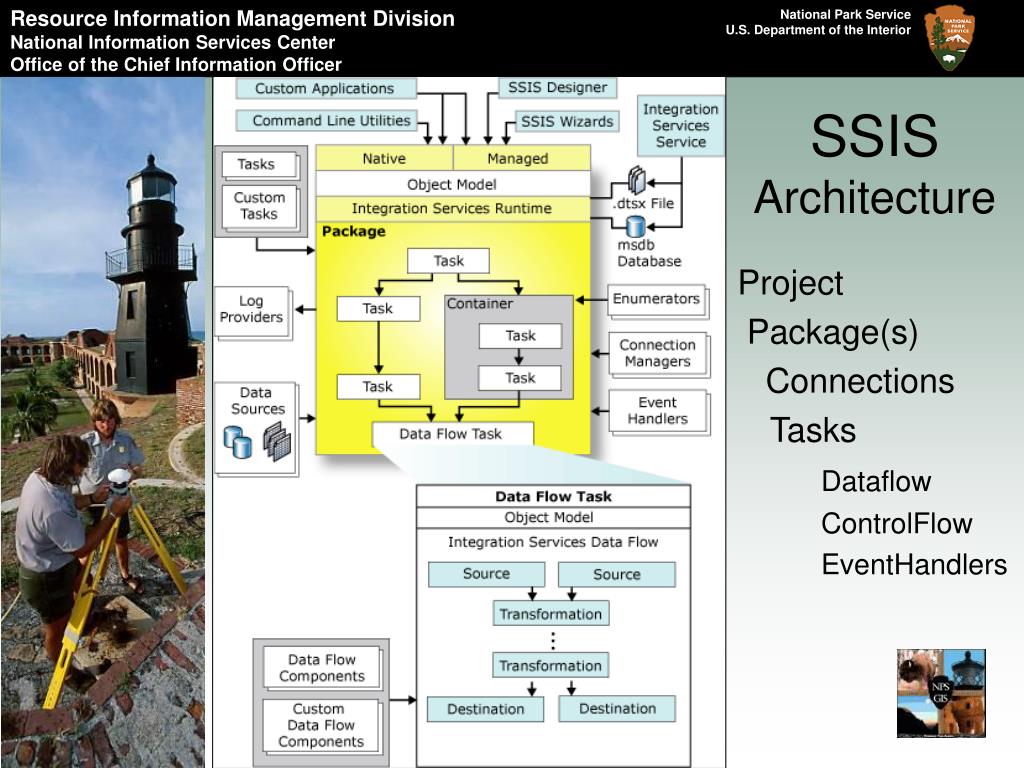Click the "Connections" bullet
The image size is (1024, 768).
click(860, 381)
